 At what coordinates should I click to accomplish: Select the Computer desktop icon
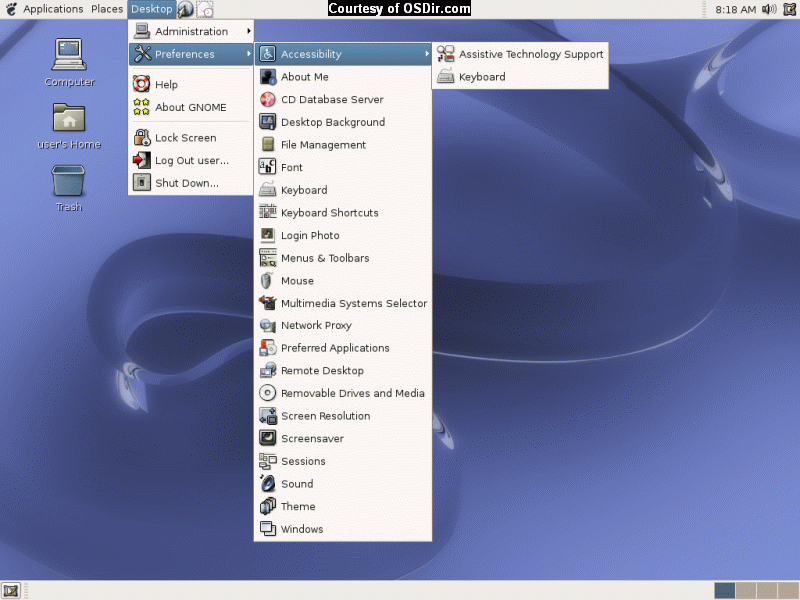[69, 62]
